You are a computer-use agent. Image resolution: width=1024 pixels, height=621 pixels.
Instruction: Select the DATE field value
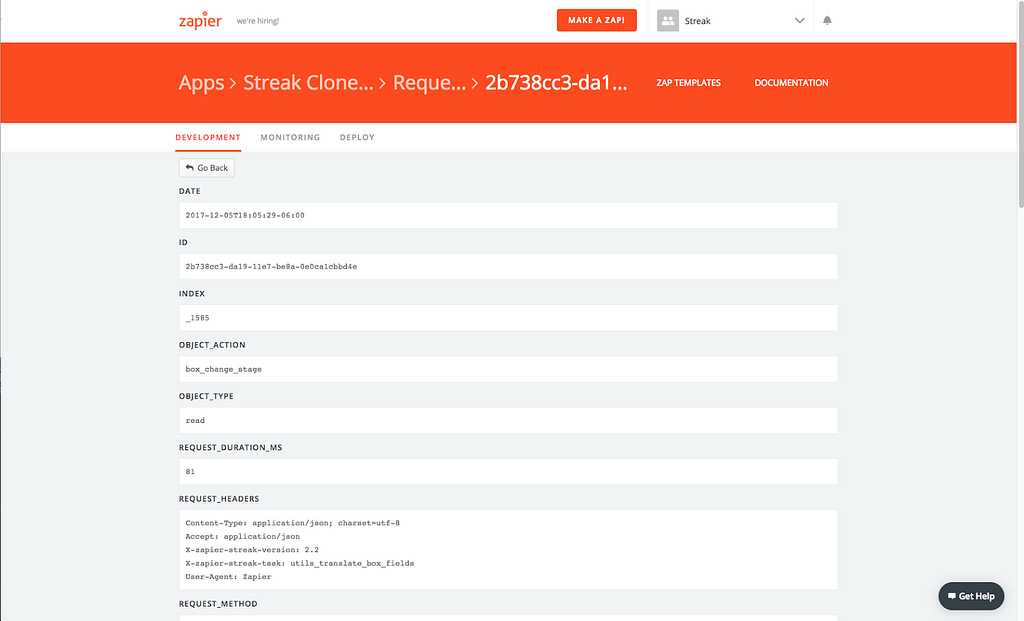(508, 215)
